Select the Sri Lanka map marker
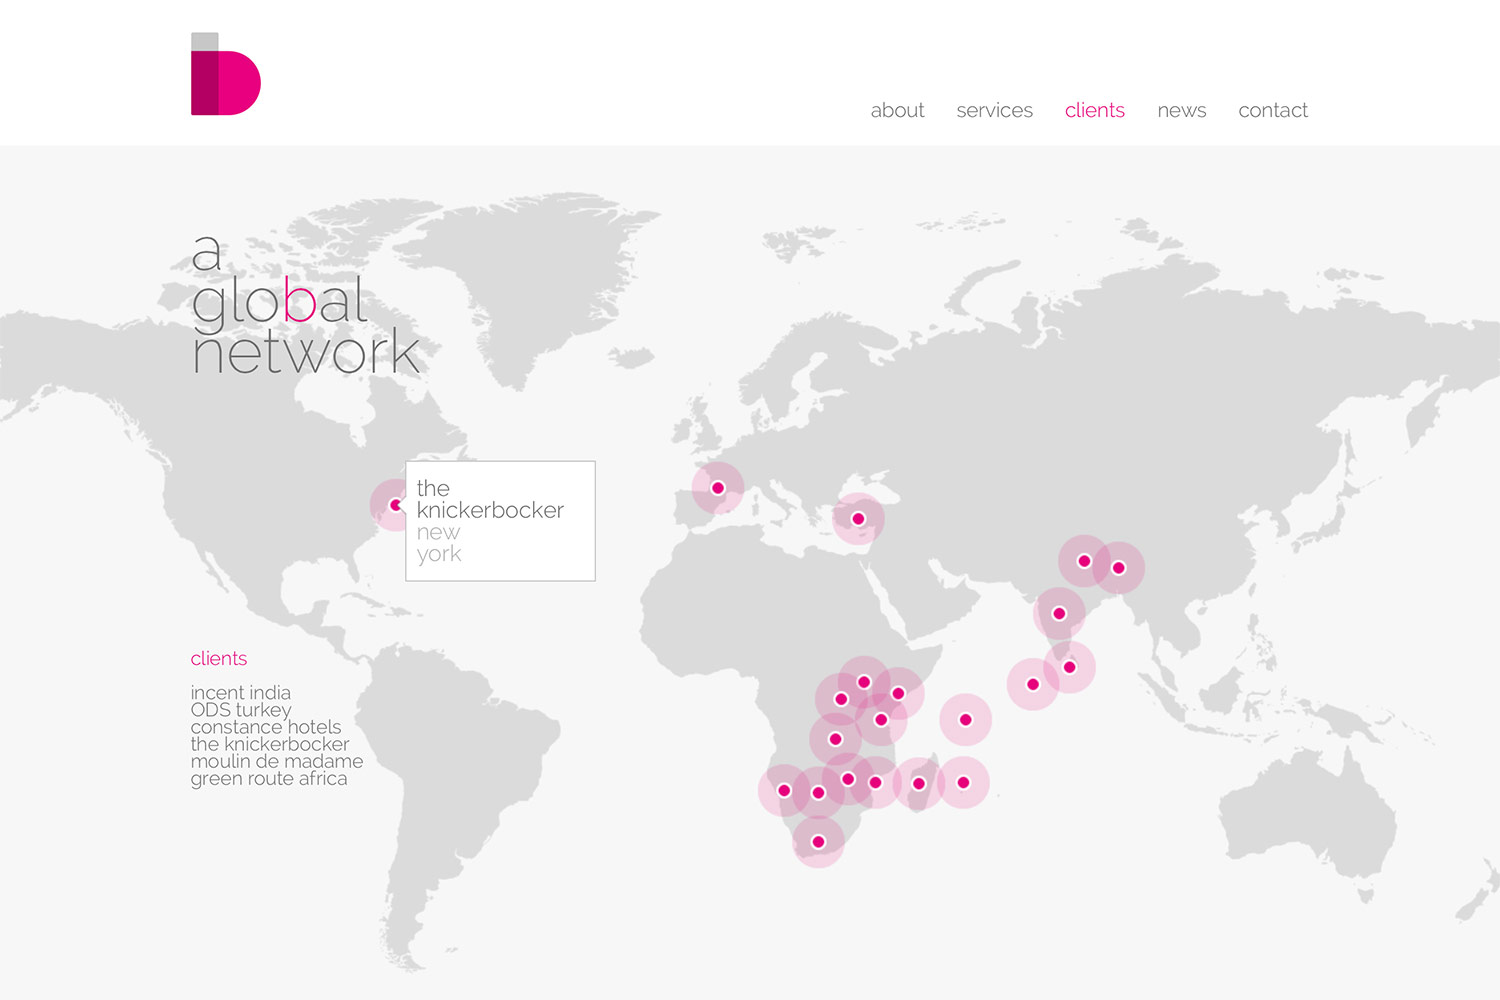Image resolution: width=1500 pixels, height=1000 pixels. [1069, 667]
